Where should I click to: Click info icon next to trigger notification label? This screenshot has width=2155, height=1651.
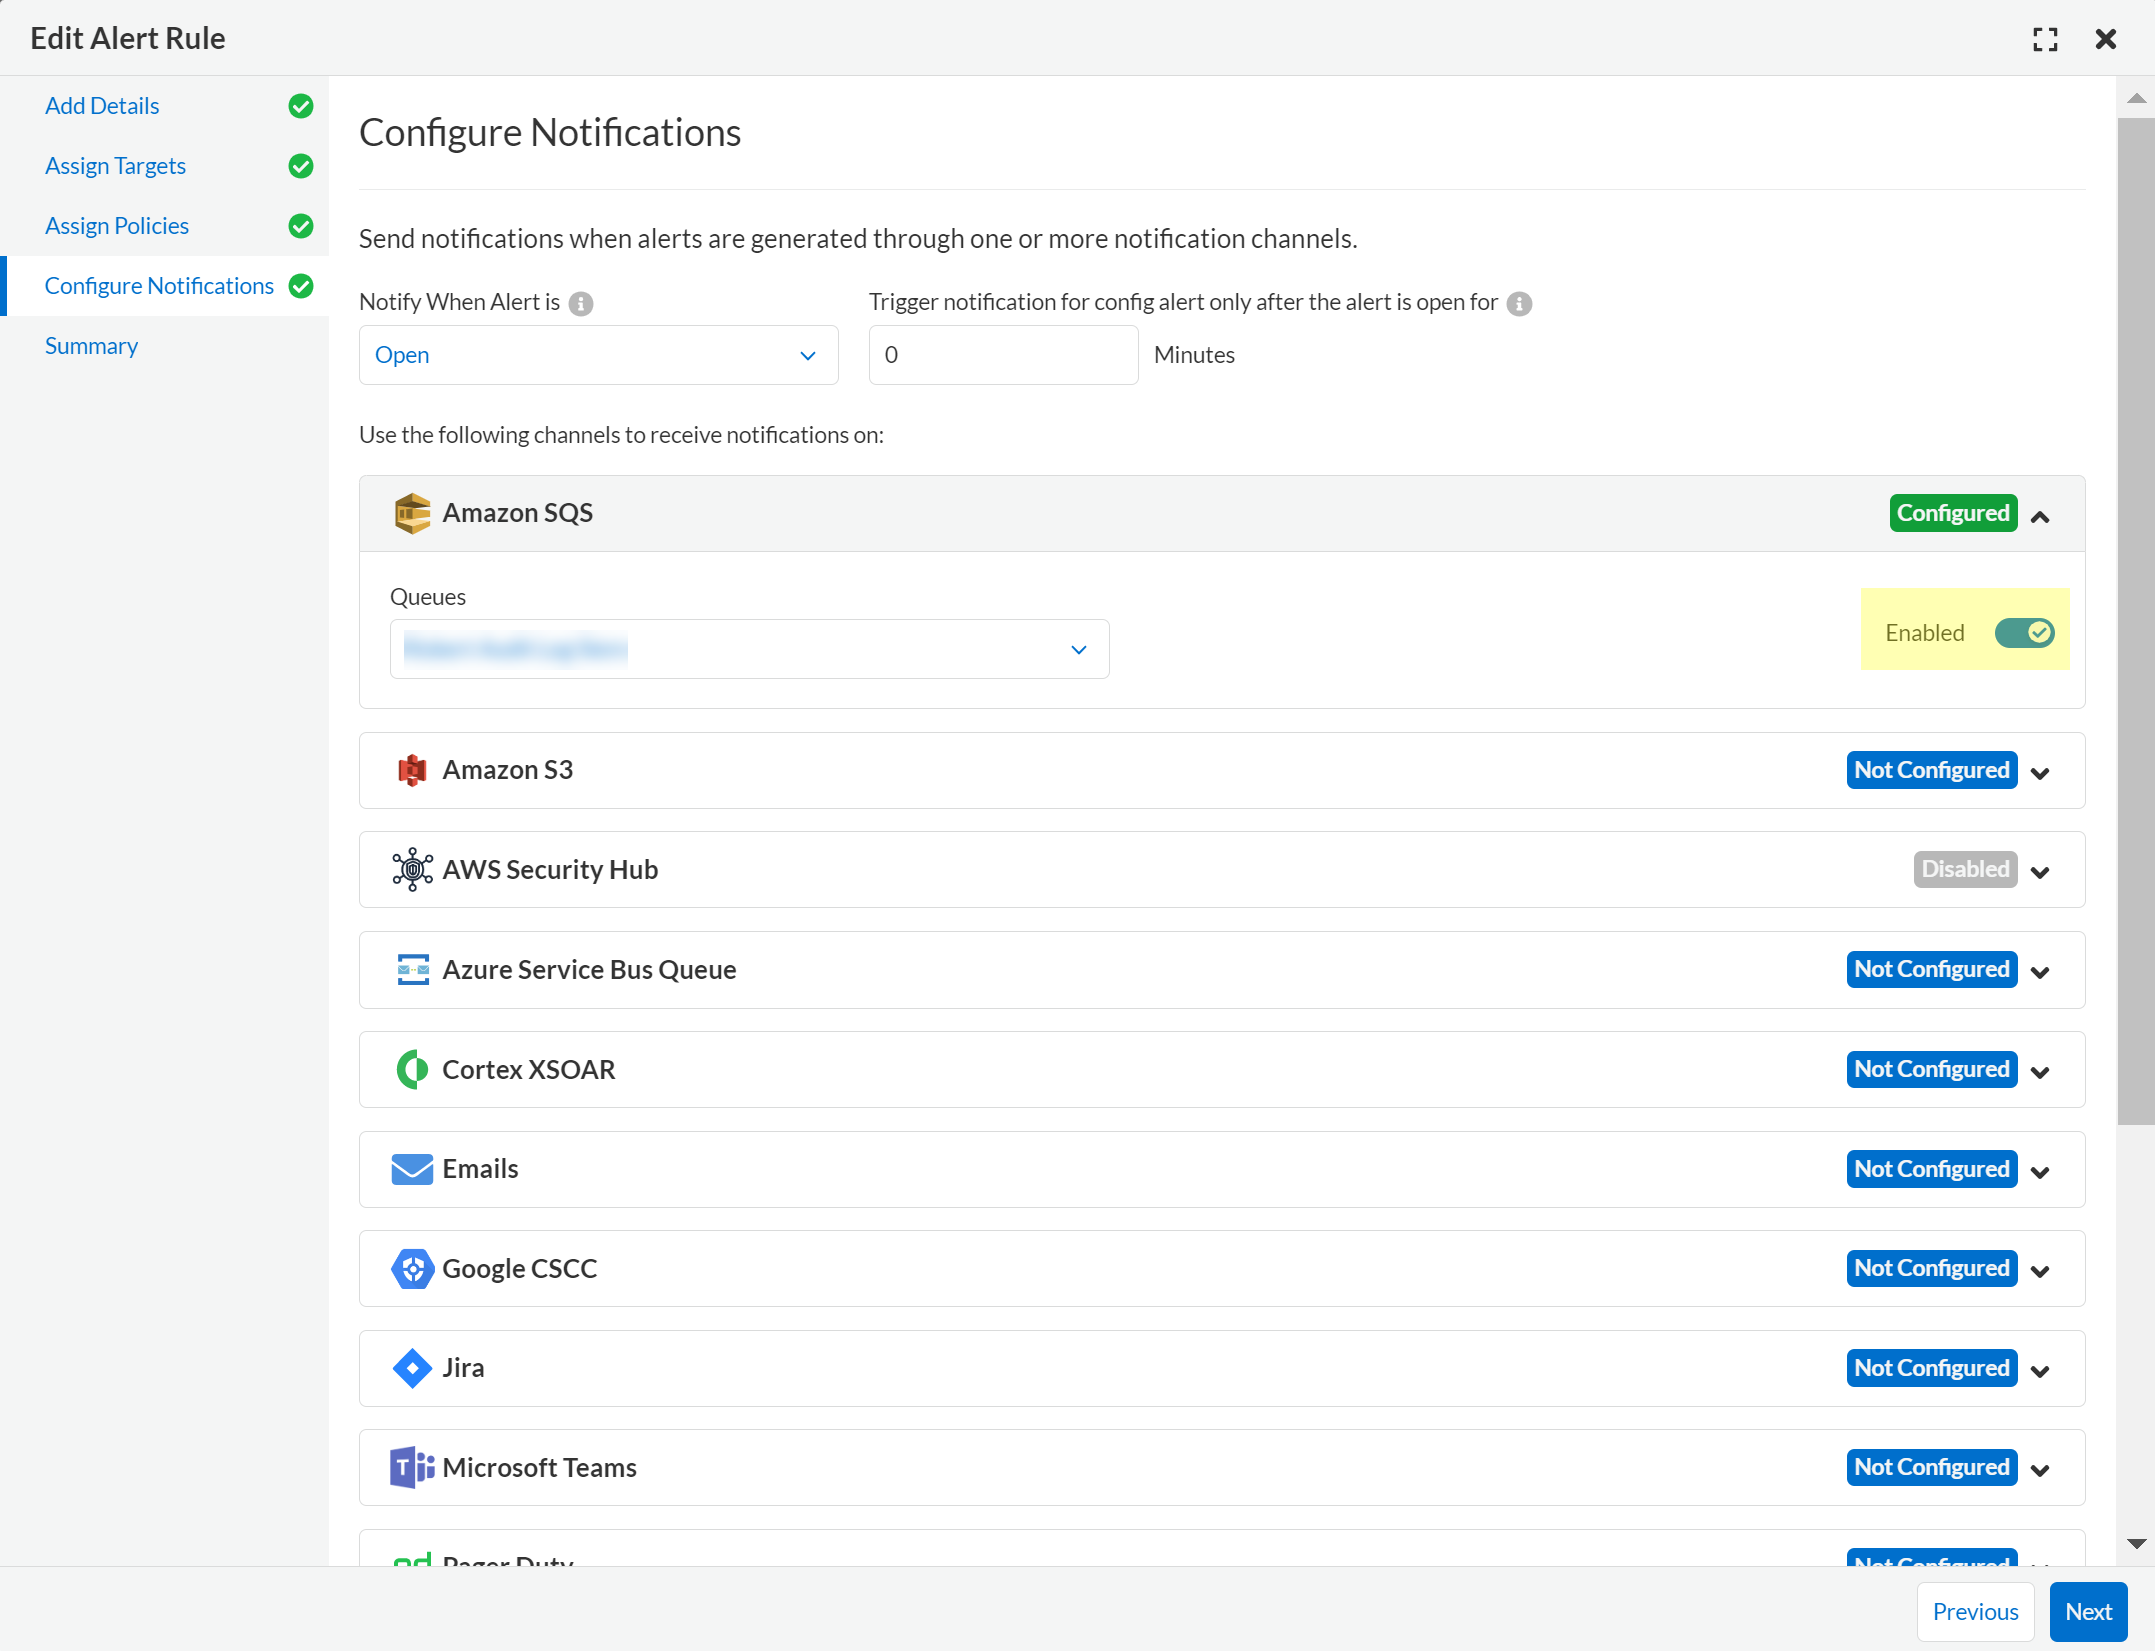tap(1519, 303)
